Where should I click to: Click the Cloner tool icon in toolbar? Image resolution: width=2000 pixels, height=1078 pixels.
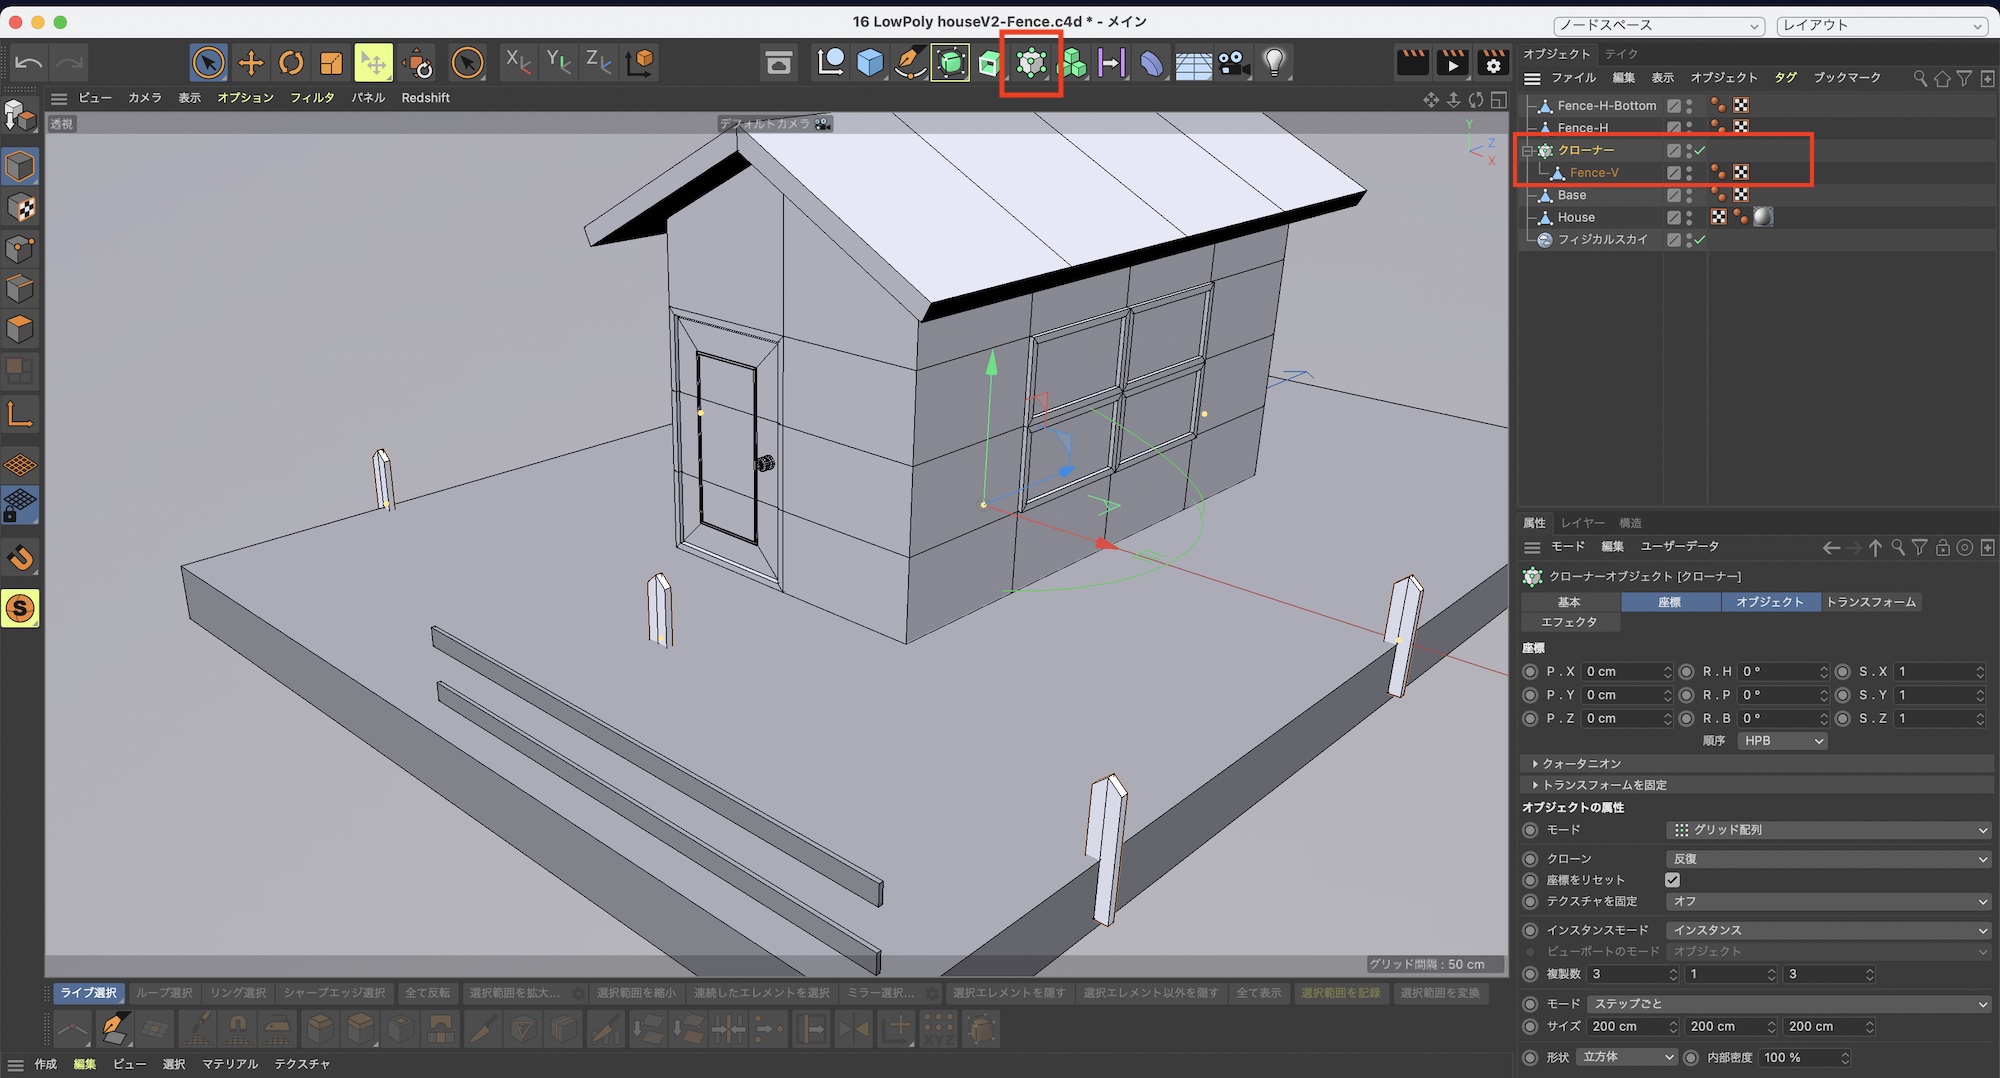point(1031,63)
